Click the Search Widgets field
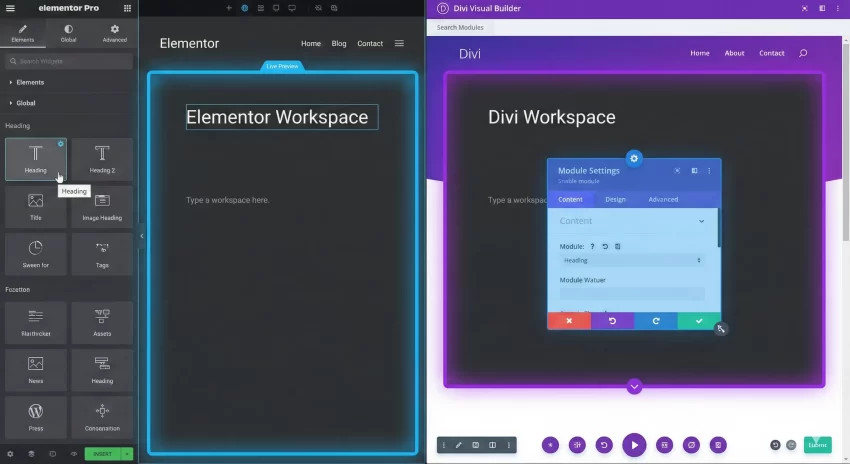 69,61
